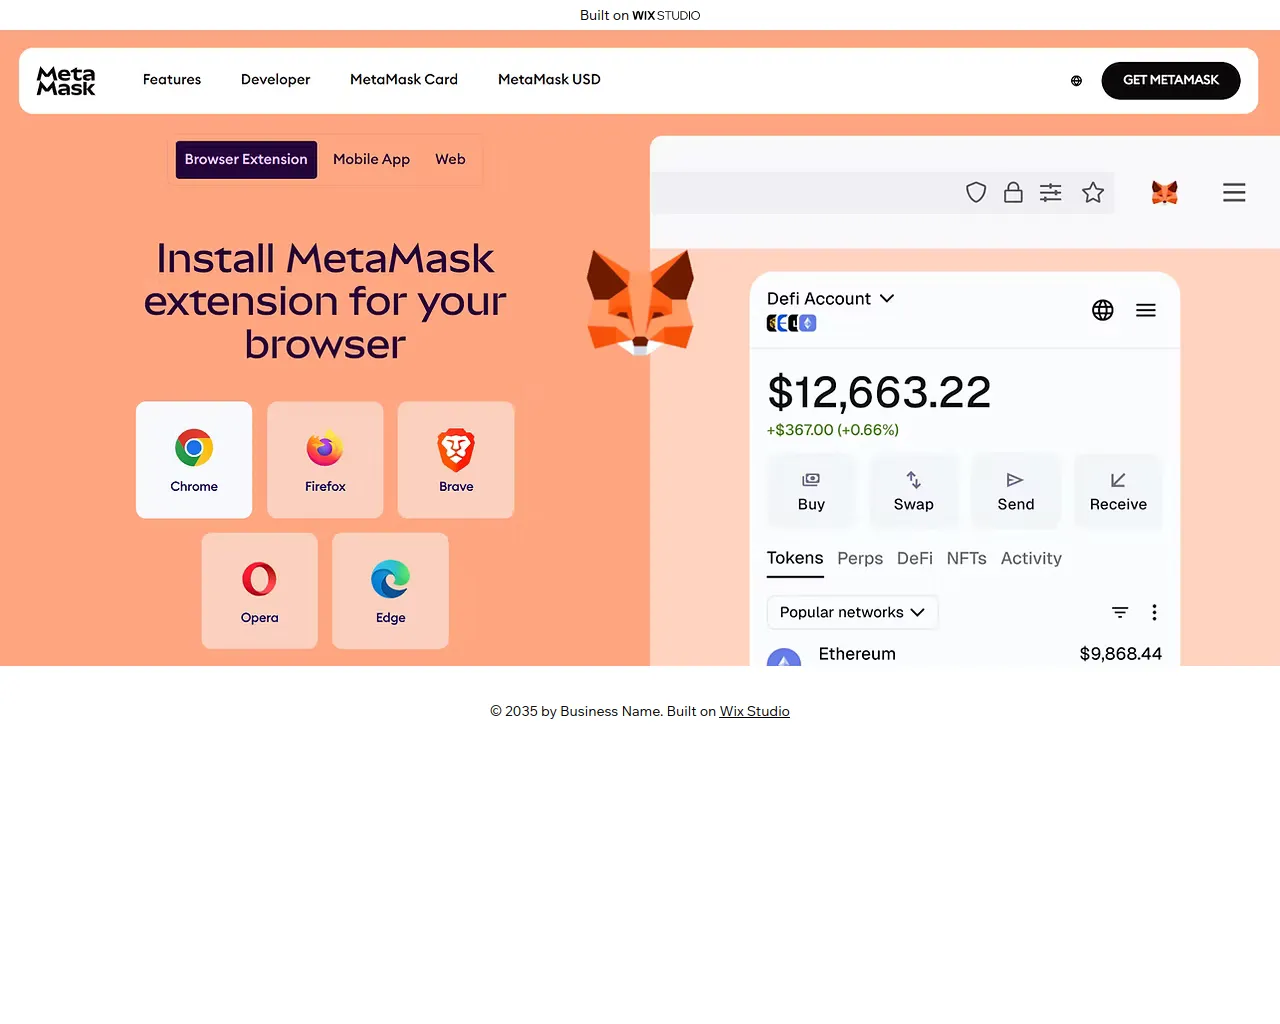Click the $12,663.22 balance

[x=879, y=392]
